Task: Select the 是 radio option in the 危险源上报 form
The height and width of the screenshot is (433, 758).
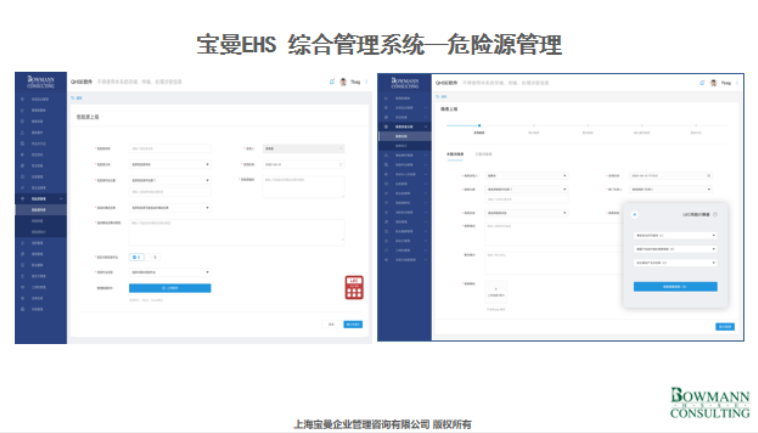Action: click(x=137, y=257)
